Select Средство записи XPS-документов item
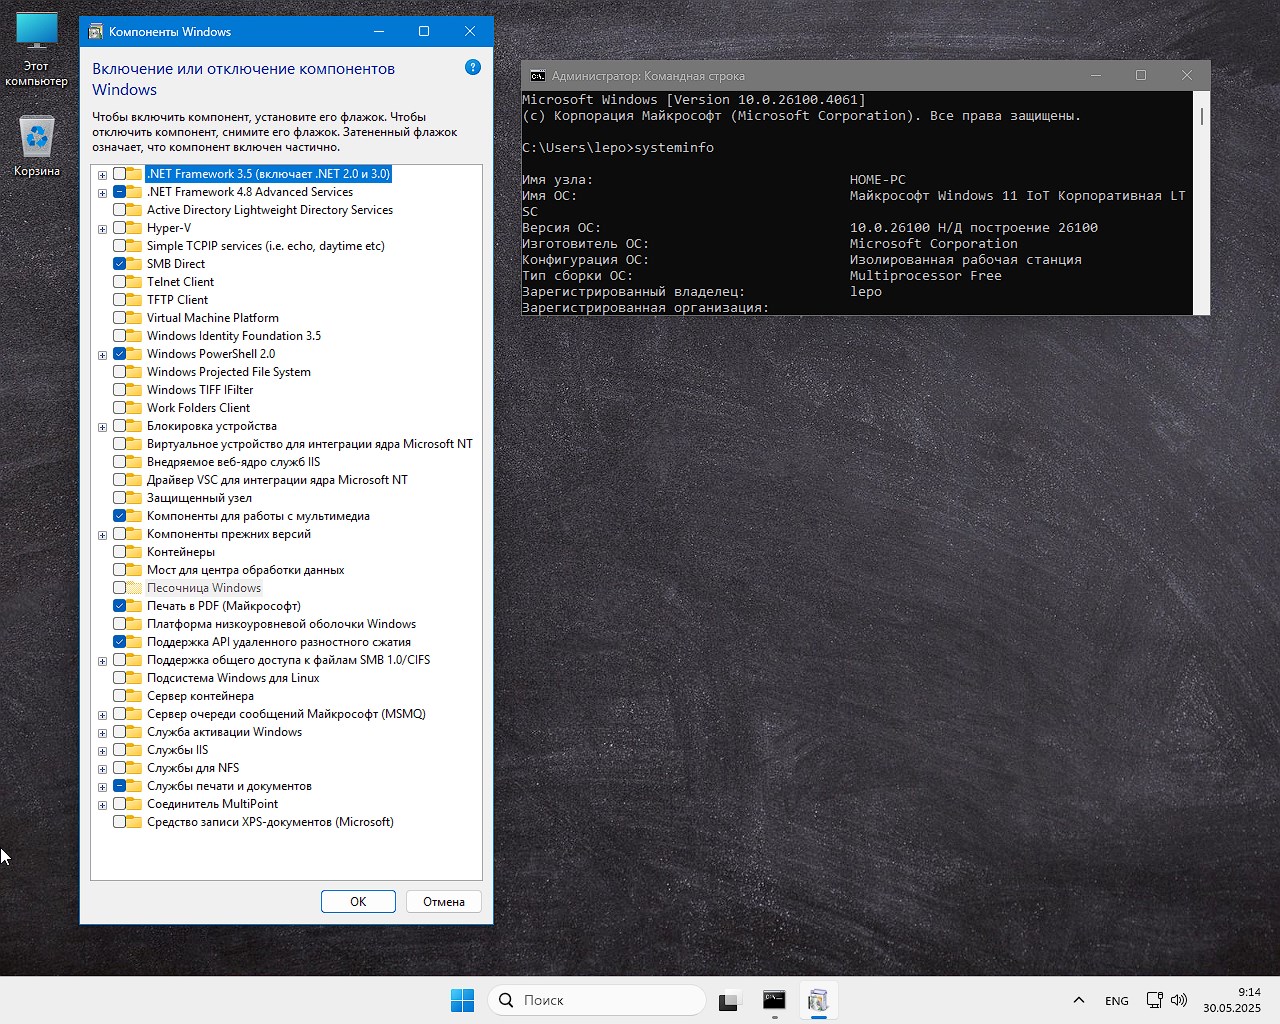 click(270, 822)
